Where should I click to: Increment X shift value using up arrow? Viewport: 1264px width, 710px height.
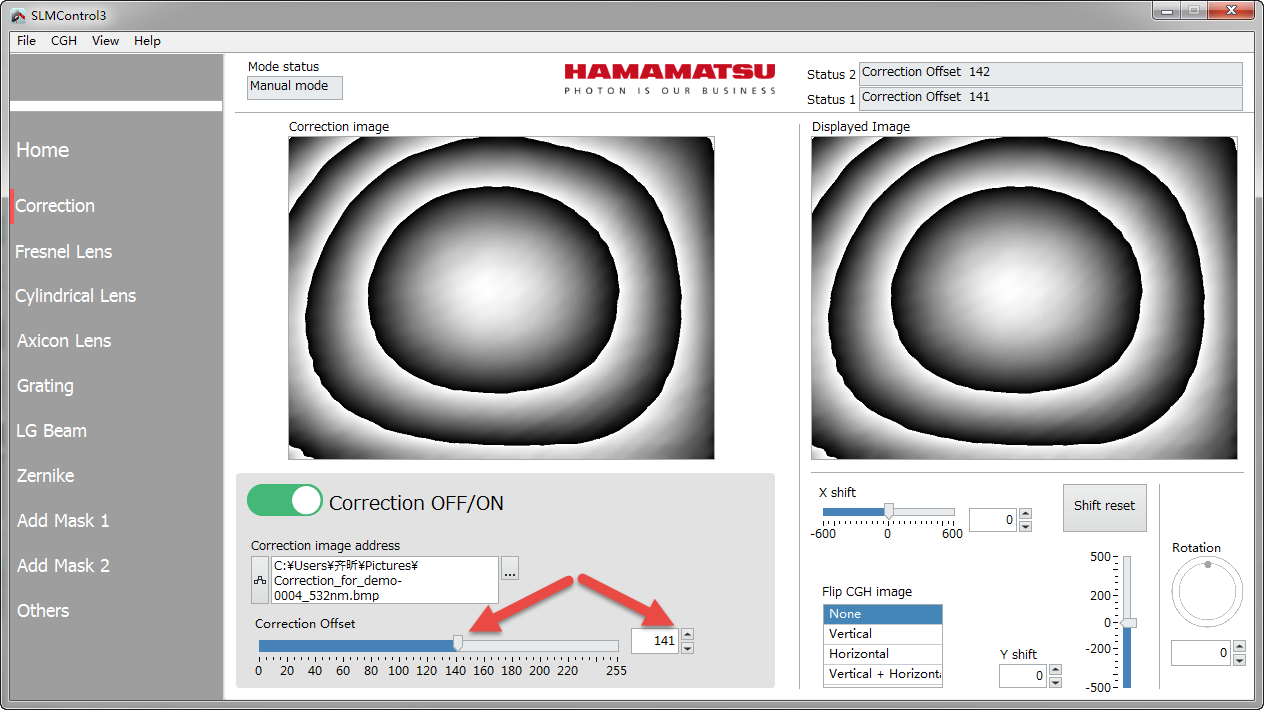1025,514
